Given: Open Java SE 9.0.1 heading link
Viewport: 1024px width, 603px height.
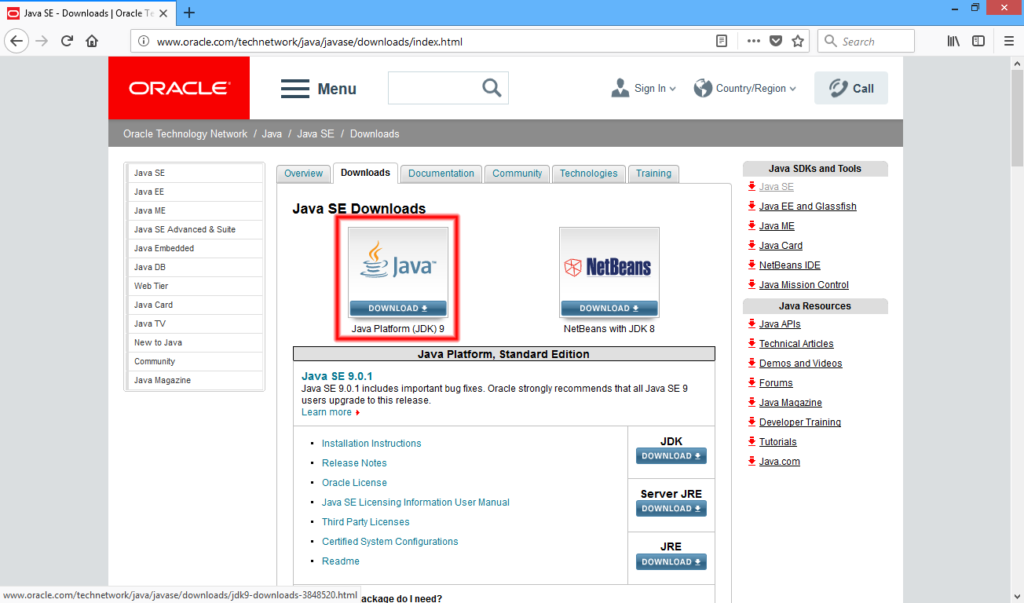Looking at the screenshot, I should (337, 376).
